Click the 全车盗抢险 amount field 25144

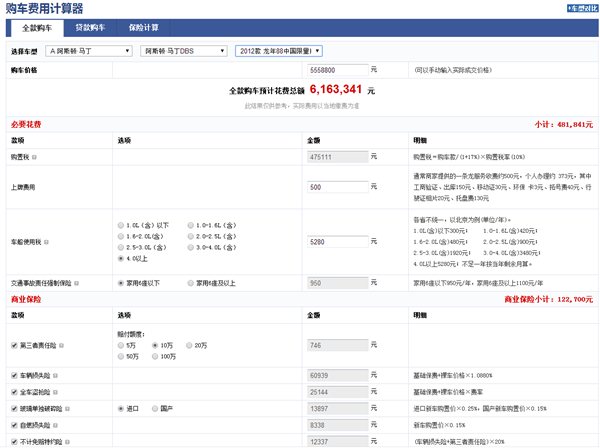click(x=338, y=392)
